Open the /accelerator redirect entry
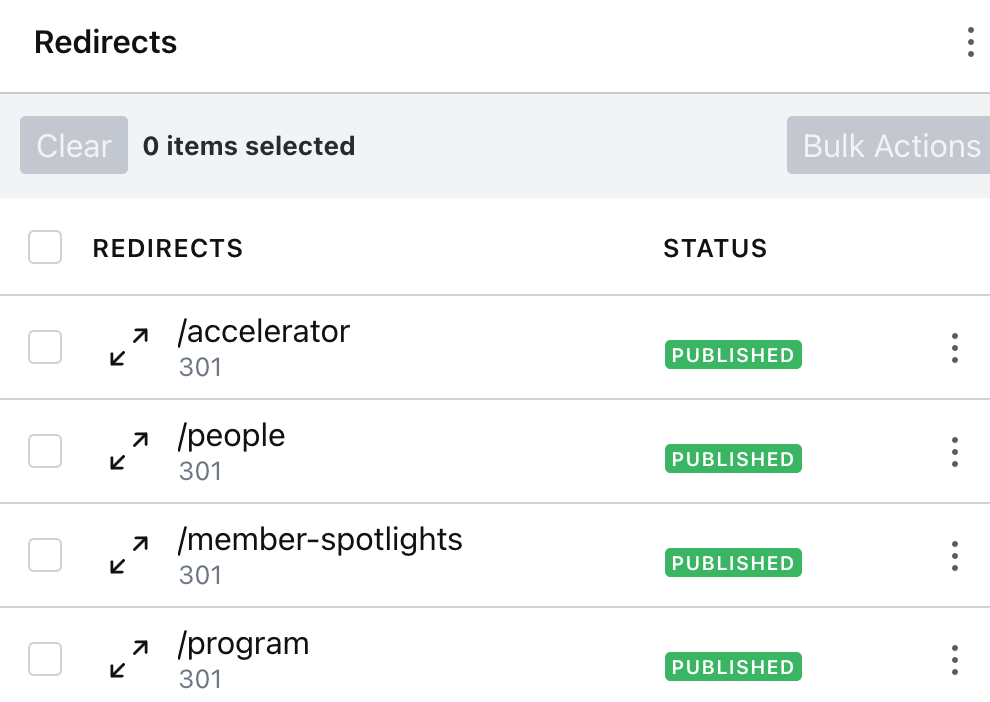This screenshot has height=702, width=990. point(264,331)
